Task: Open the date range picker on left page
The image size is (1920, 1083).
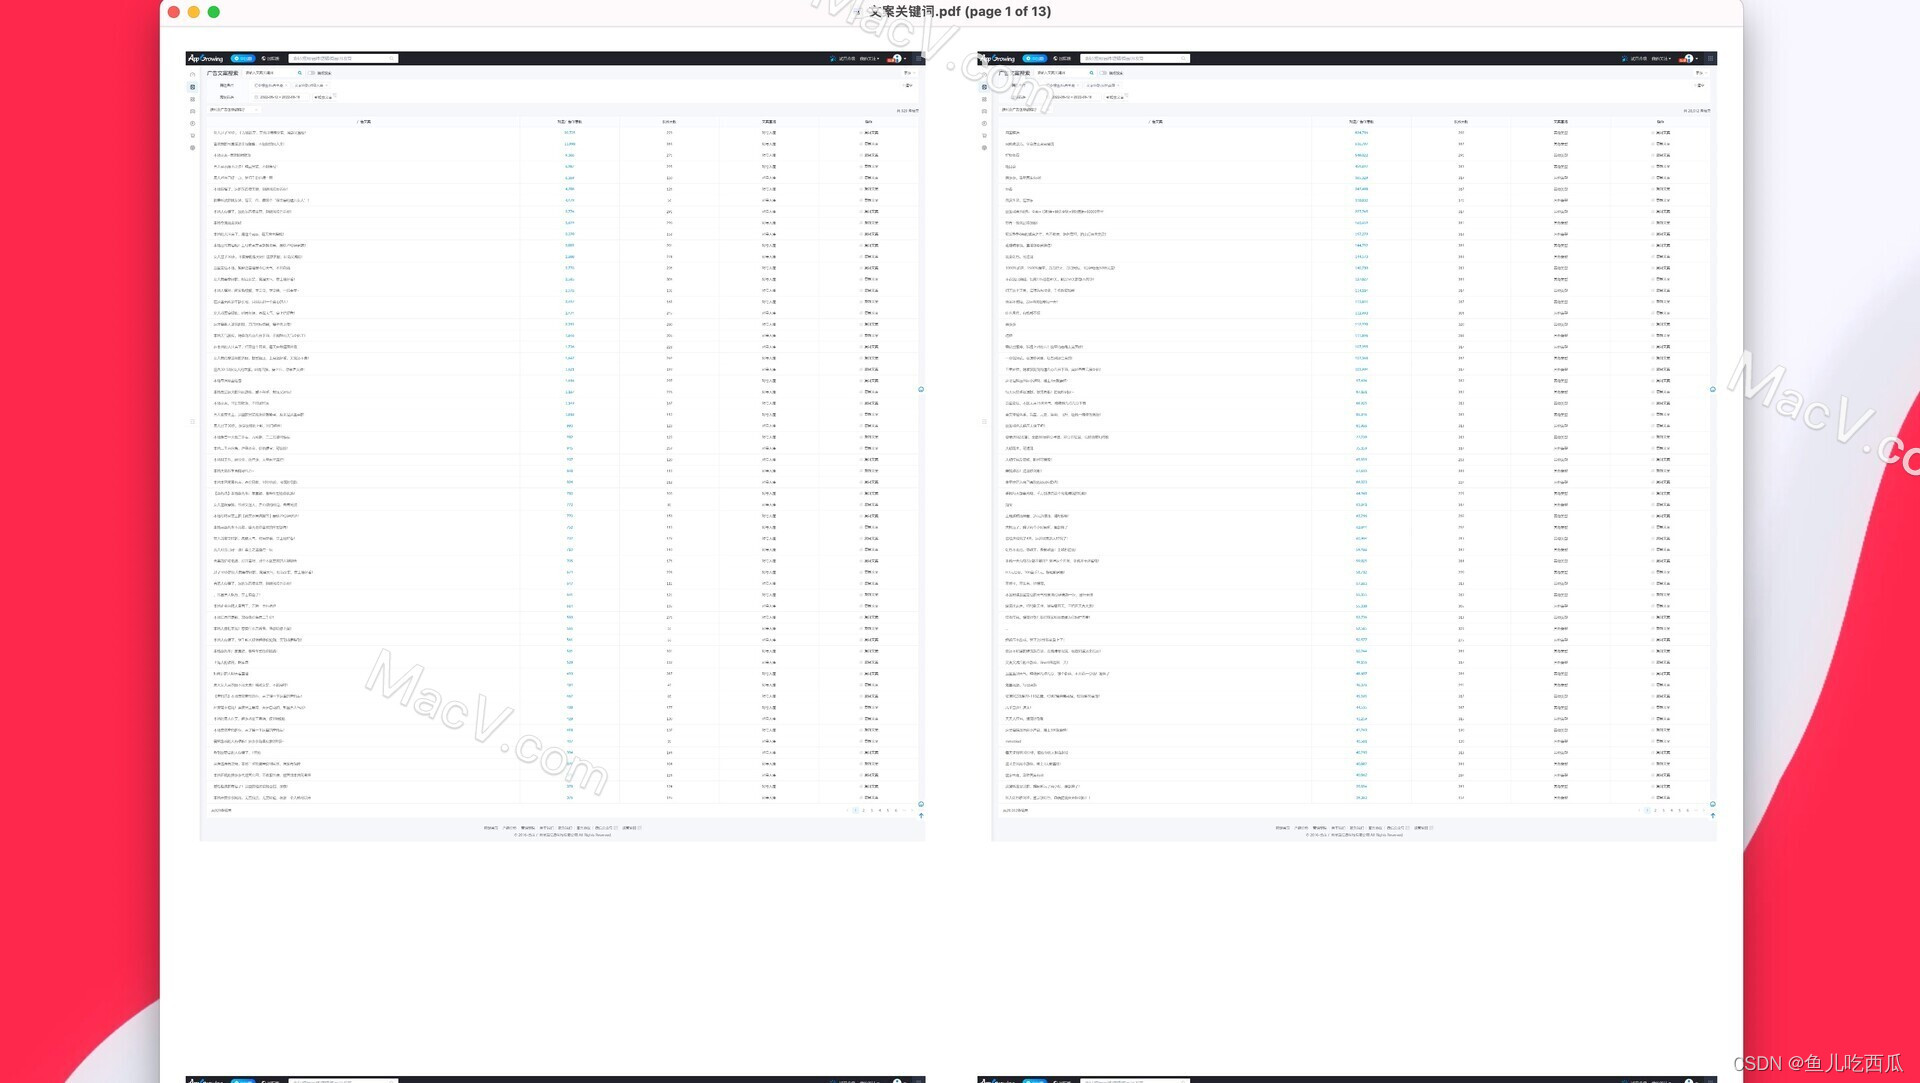Action: click(x=280, y=97)
